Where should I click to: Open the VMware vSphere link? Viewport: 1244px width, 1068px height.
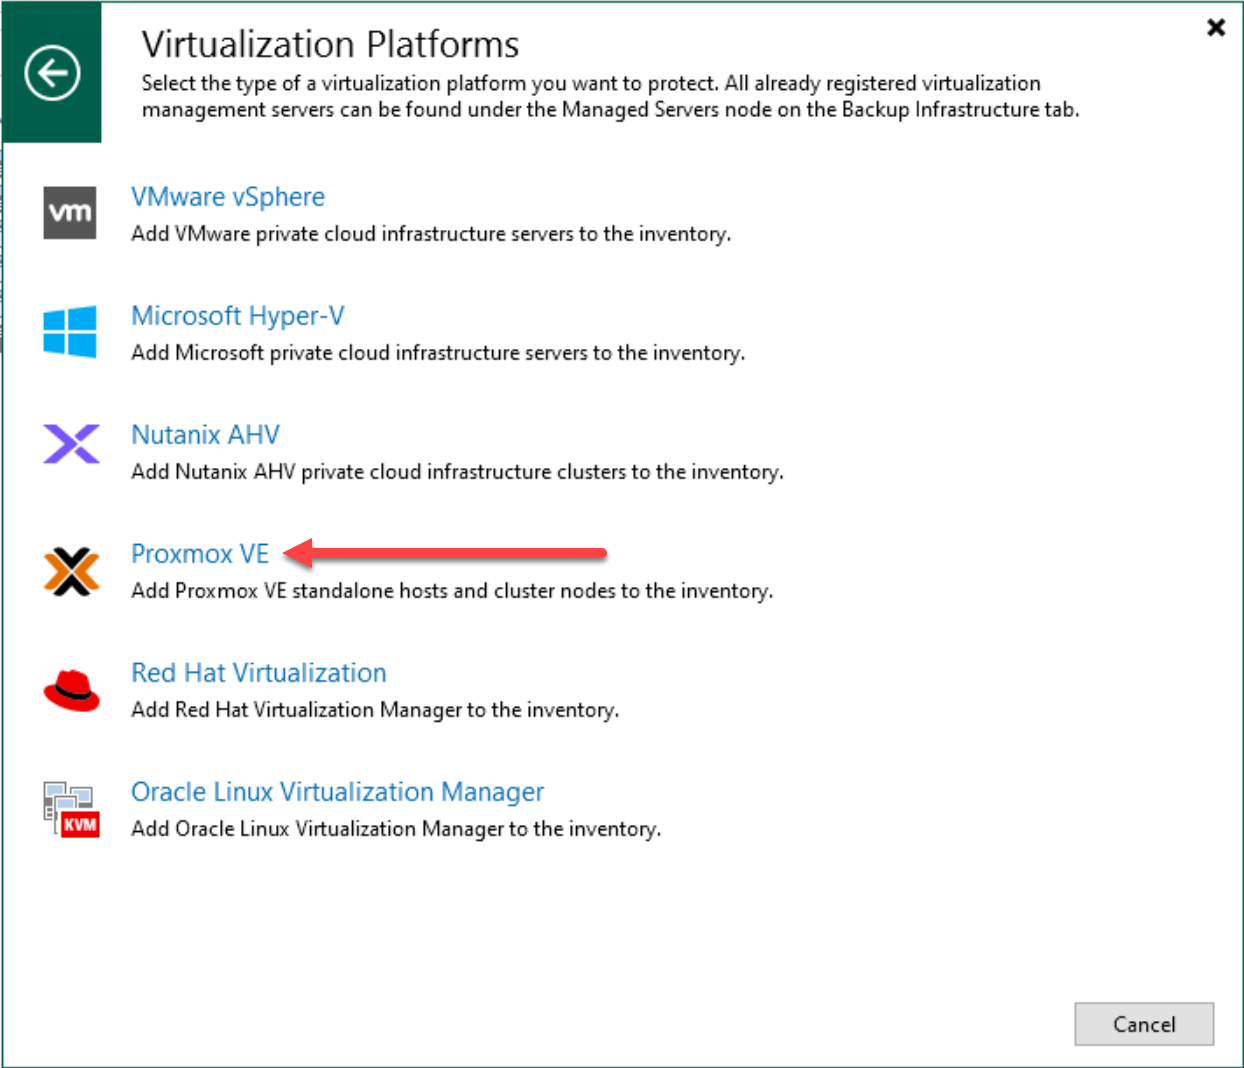(228, 197)
